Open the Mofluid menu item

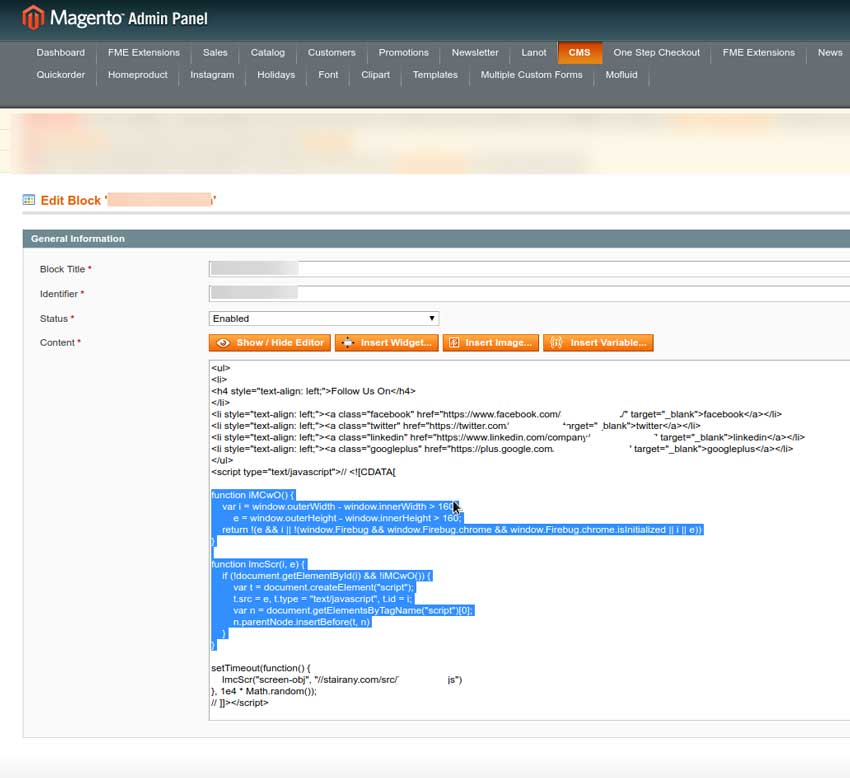coord(622,74)
